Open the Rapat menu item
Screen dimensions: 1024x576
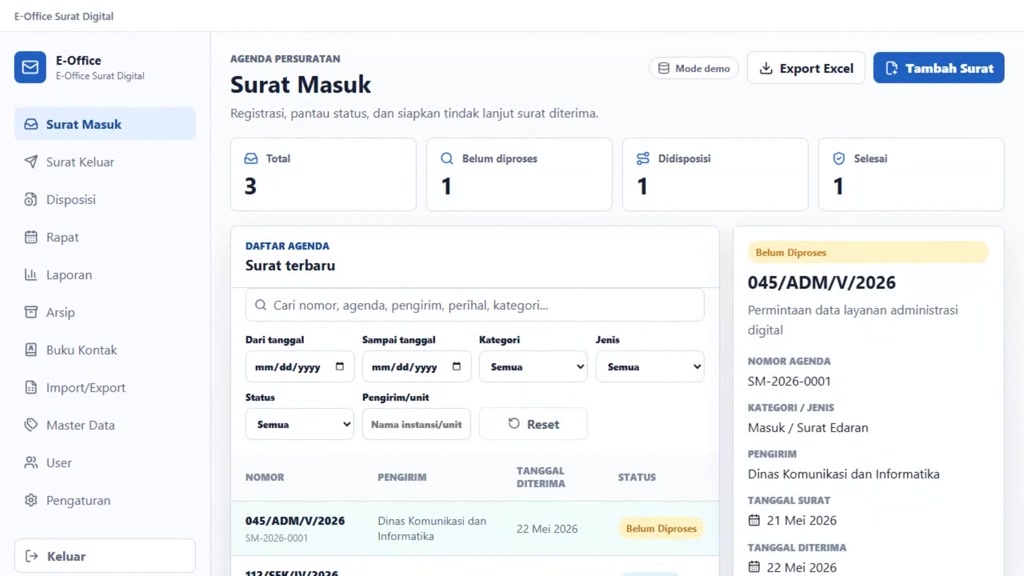tap(104, 237)
